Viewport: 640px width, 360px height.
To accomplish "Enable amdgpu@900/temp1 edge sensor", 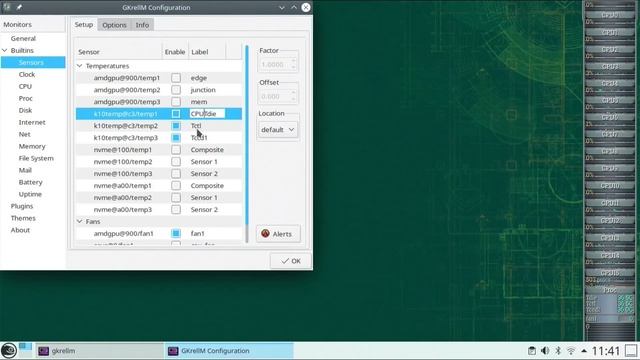I will (176, 78).
